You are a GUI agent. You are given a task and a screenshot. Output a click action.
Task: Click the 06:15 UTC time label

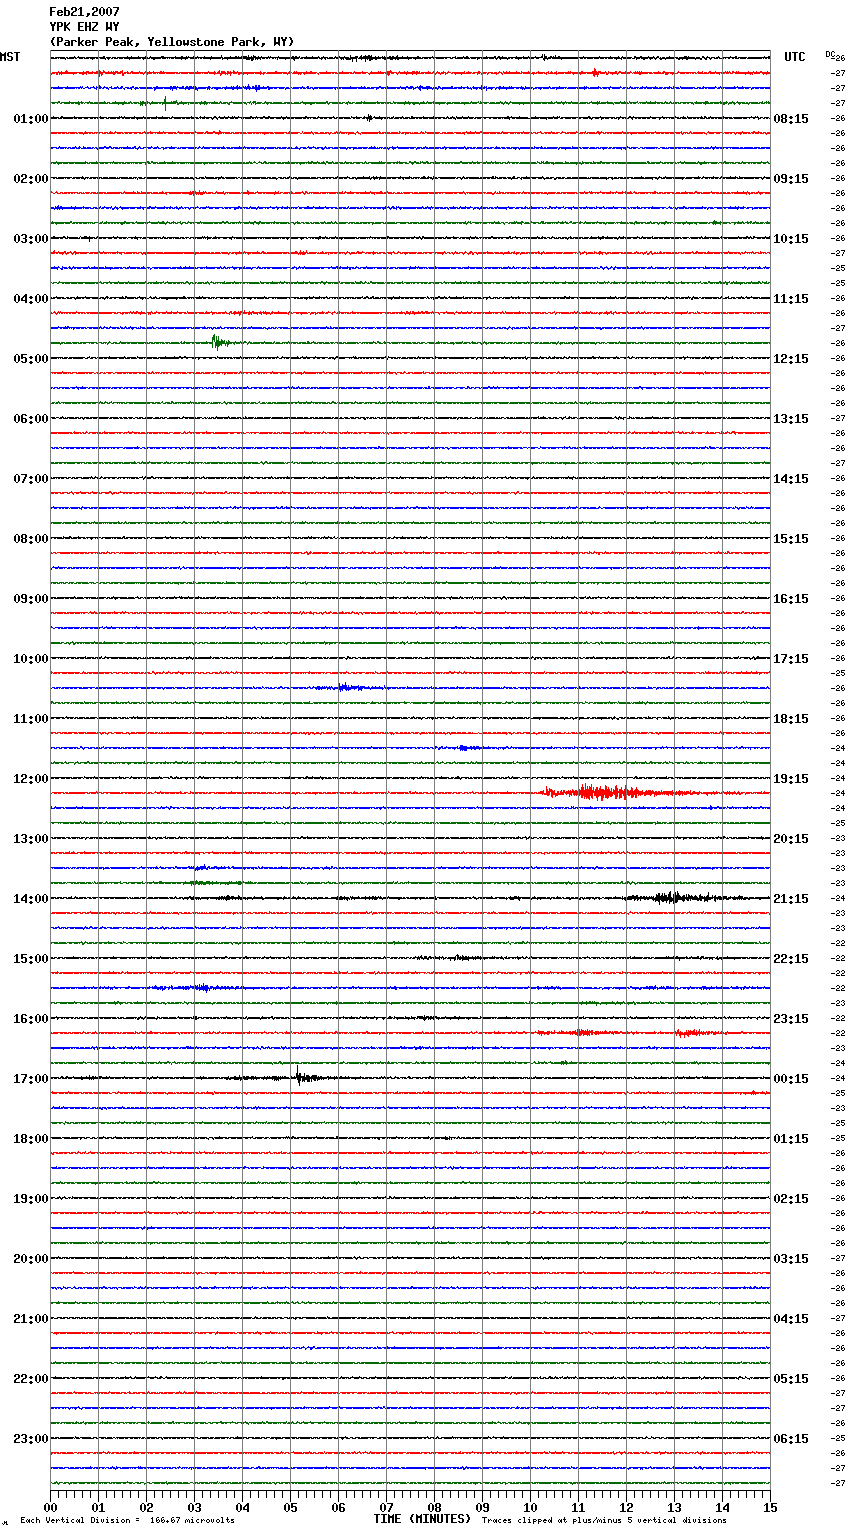(791, 1439)
